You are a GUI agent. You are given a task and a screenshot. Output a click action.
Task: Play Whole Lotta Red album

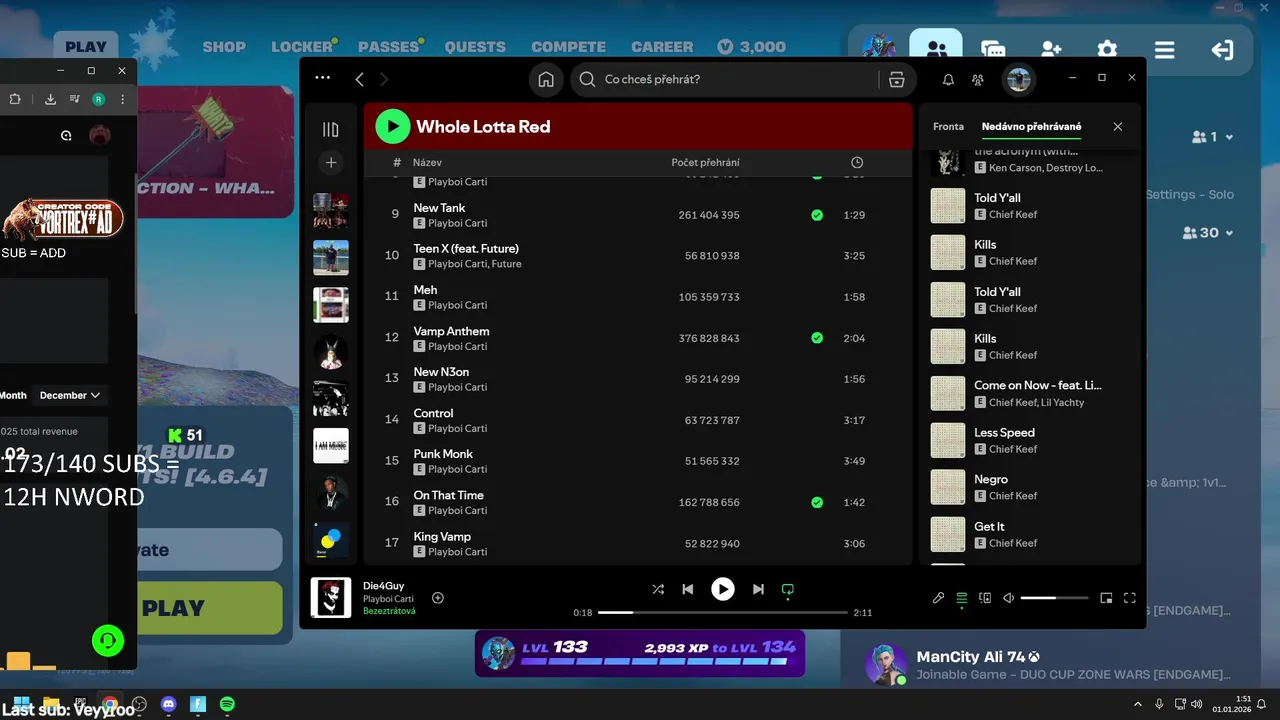point(393,126)
